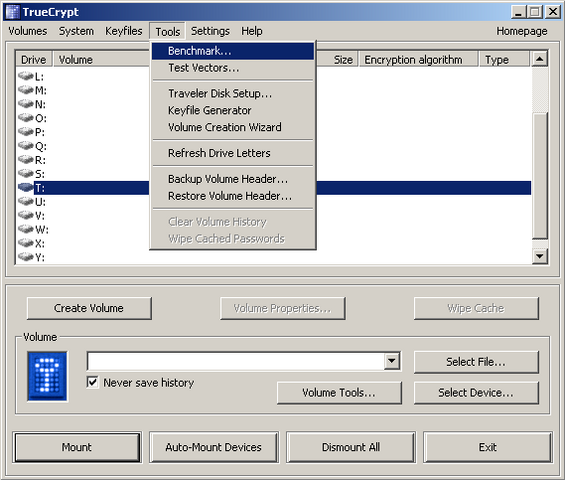Select the O: drive icon
565x480 pixels.
[x=26, y=118]
